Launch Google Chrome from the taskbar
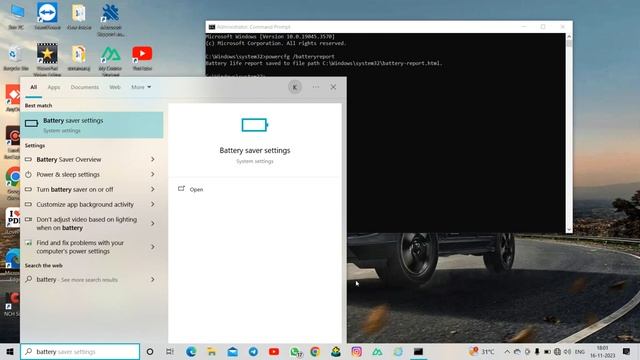The height and width of the screenshot is (360, 640). point(315,351)
